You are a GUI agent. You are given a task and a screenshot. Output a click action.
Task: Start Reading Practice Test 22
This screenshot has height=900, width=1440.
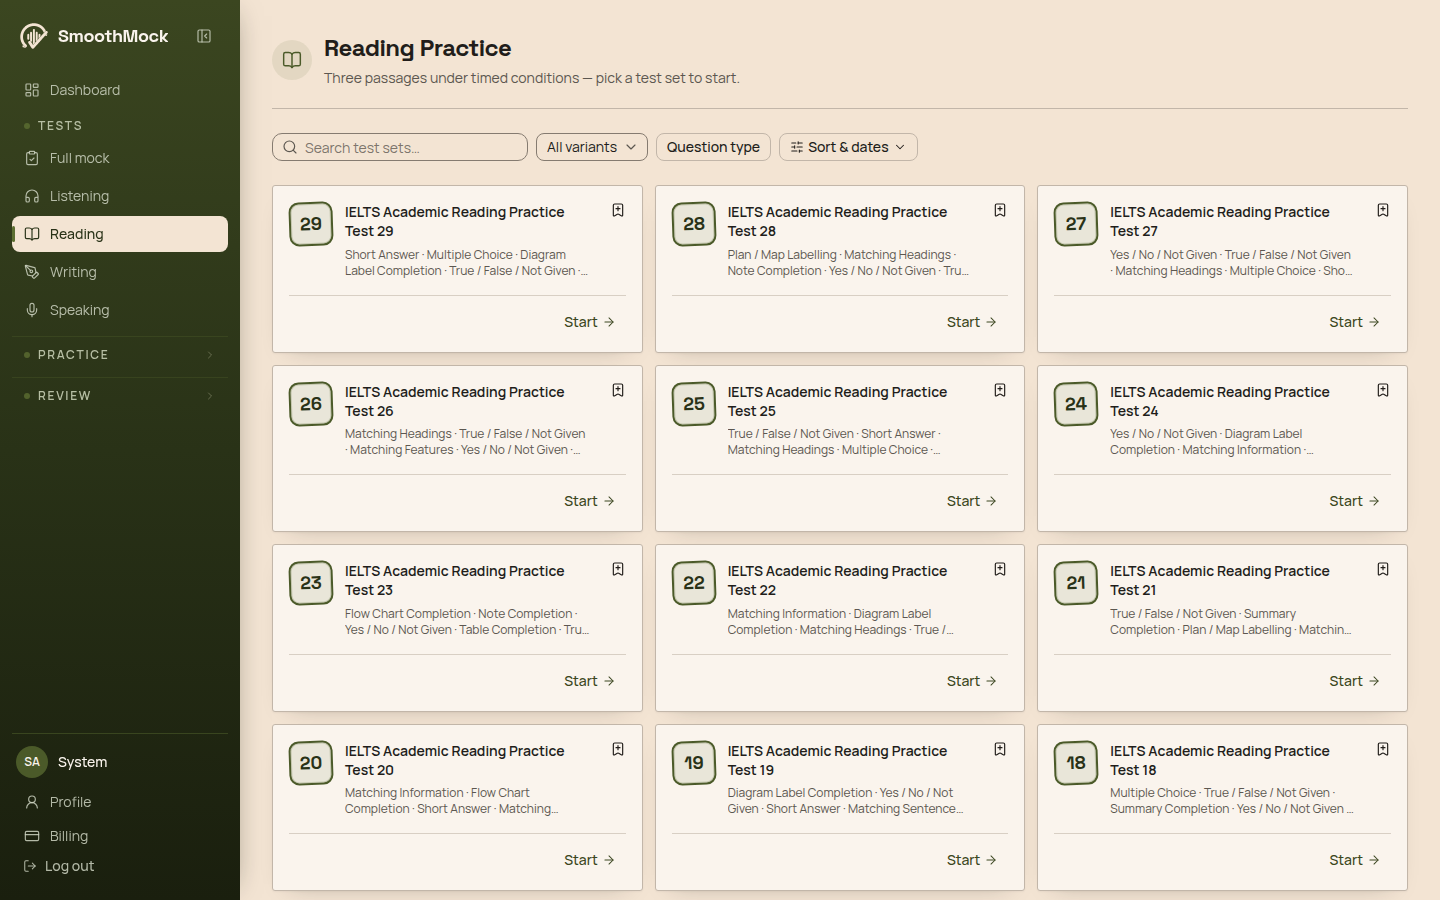[972, 681]
